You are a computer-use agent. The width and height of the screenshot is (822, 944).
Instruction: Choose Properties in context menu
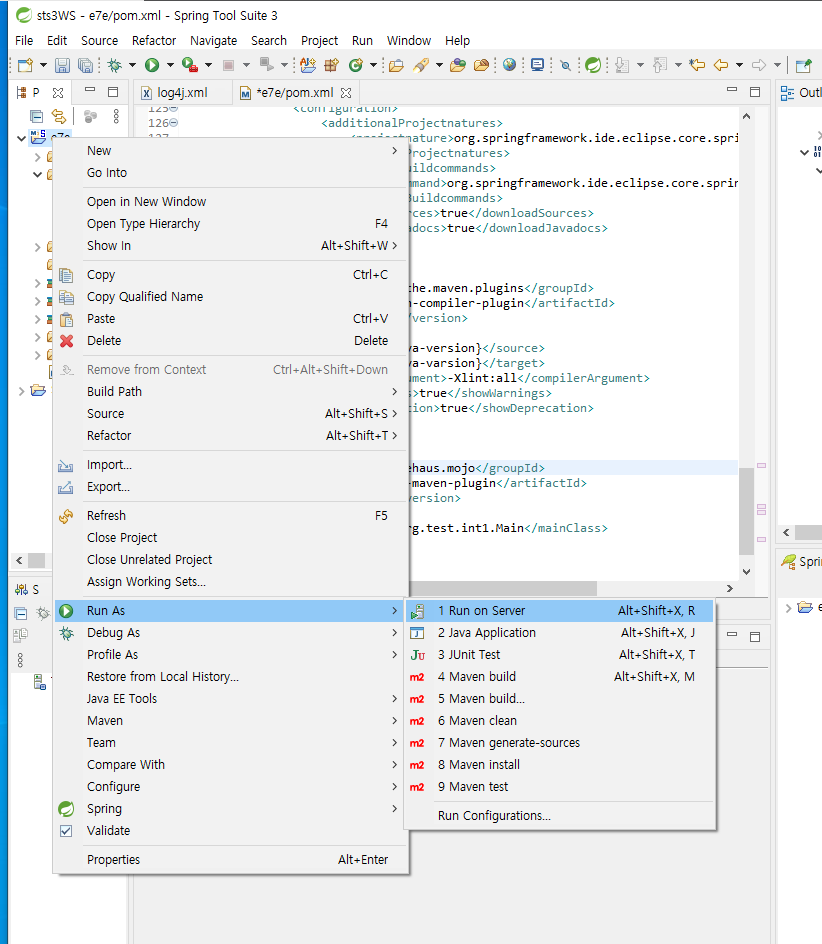[x=231, y=860]
